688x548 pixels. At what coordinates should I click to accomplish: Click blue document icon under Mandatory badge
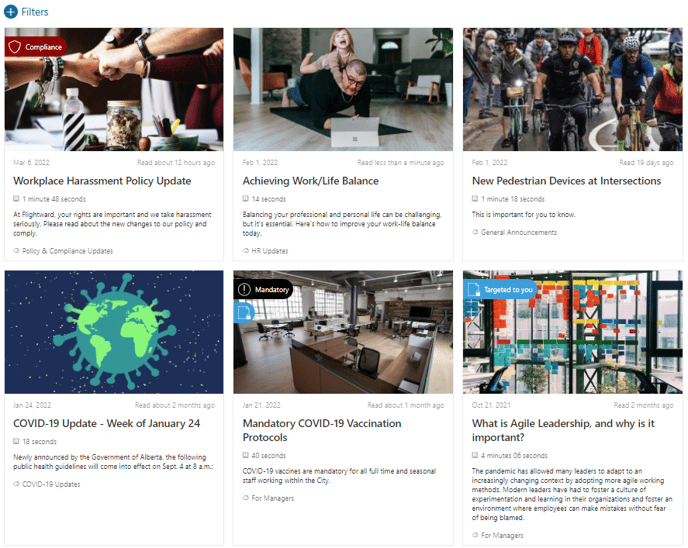pyautogui.click(x=244, y=313)
